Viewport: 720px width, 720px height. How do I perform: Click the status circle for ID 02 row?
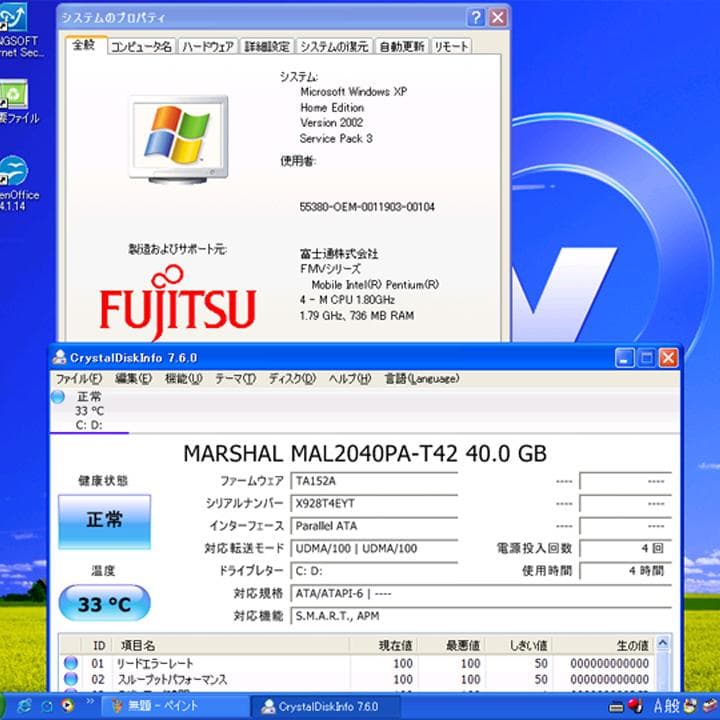(x=71, y=679)
